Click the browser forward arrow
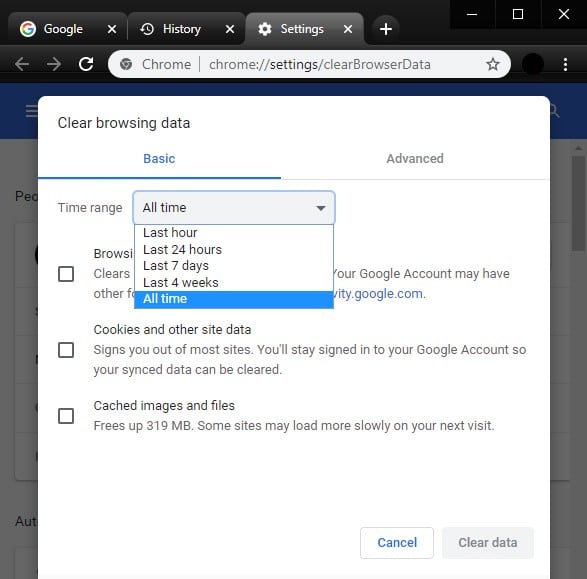 (54, 64)
